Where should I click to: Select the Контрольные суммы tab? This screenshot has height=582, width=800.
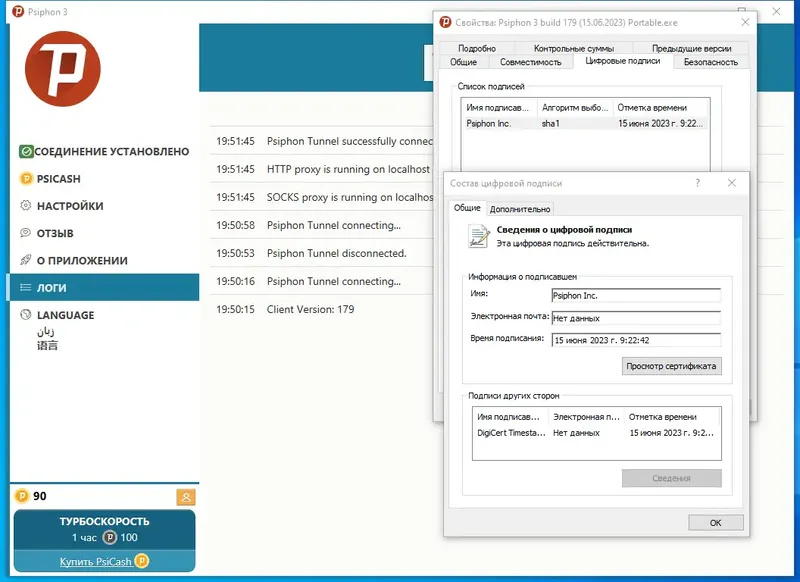(x=573, y=48)
